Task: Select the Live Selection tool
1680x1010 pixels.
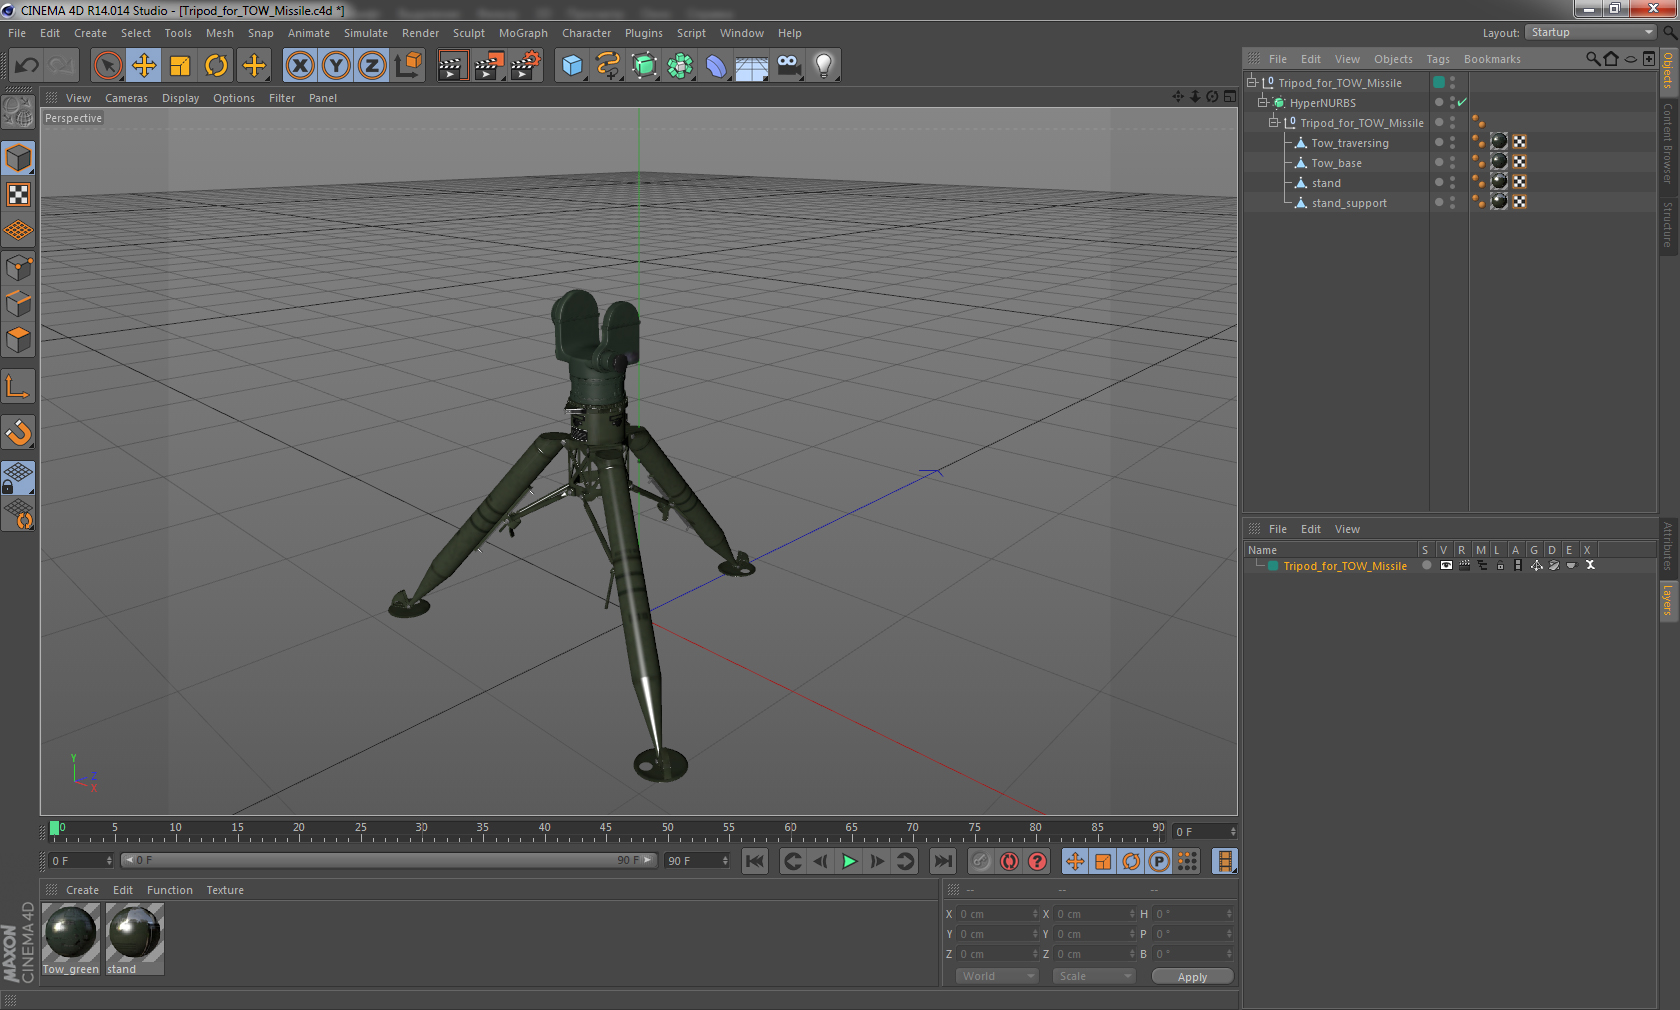Action: (x=107, y=66)
